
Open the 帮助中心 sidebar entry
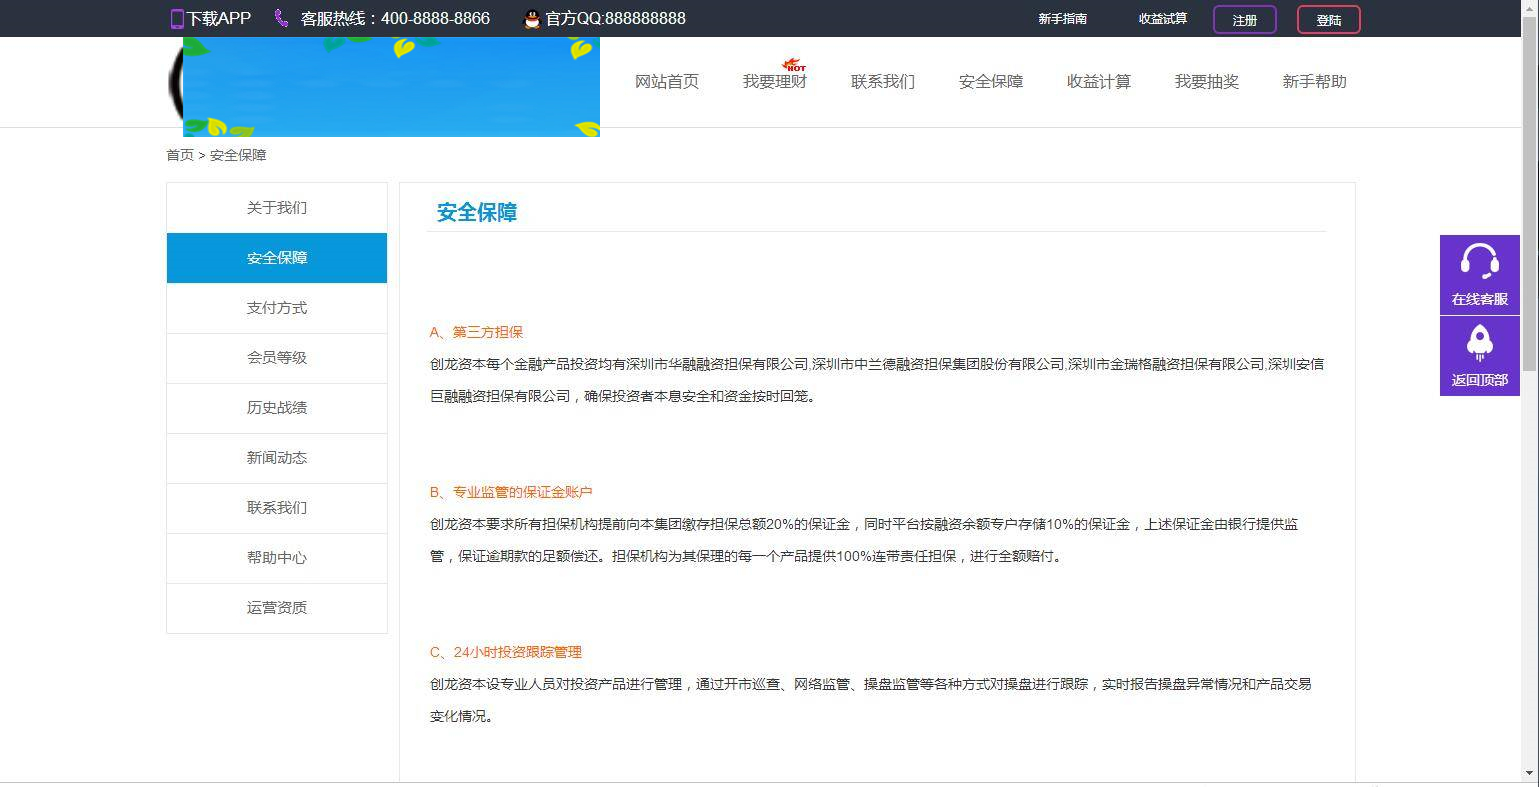(x=277, y=558)
